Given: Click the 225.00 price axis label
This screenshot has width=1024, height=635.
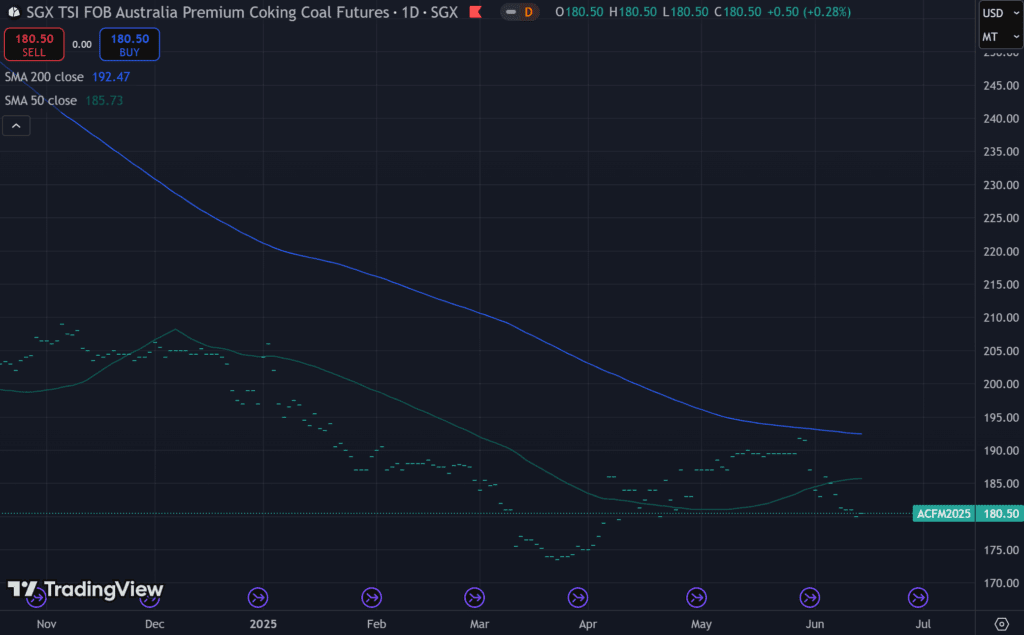Looking at the screenshot, I should [x=1000, y=218].
